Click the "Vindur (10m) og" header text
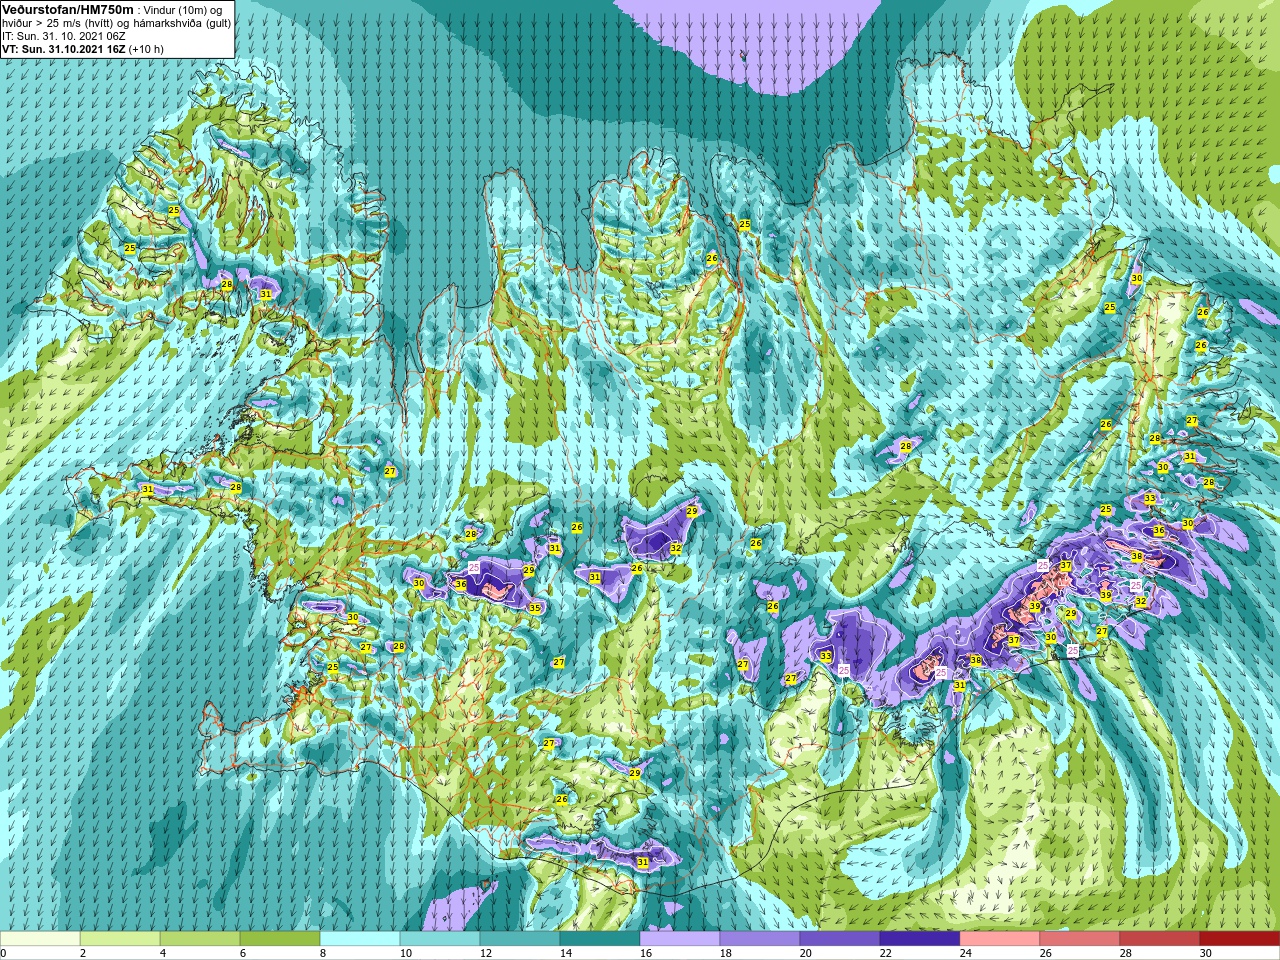 click(x=185, y=9)
